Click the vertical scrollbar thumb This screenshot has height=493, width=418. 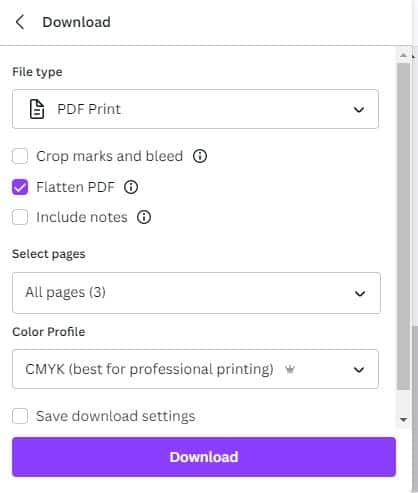click(x=404, y=227)
